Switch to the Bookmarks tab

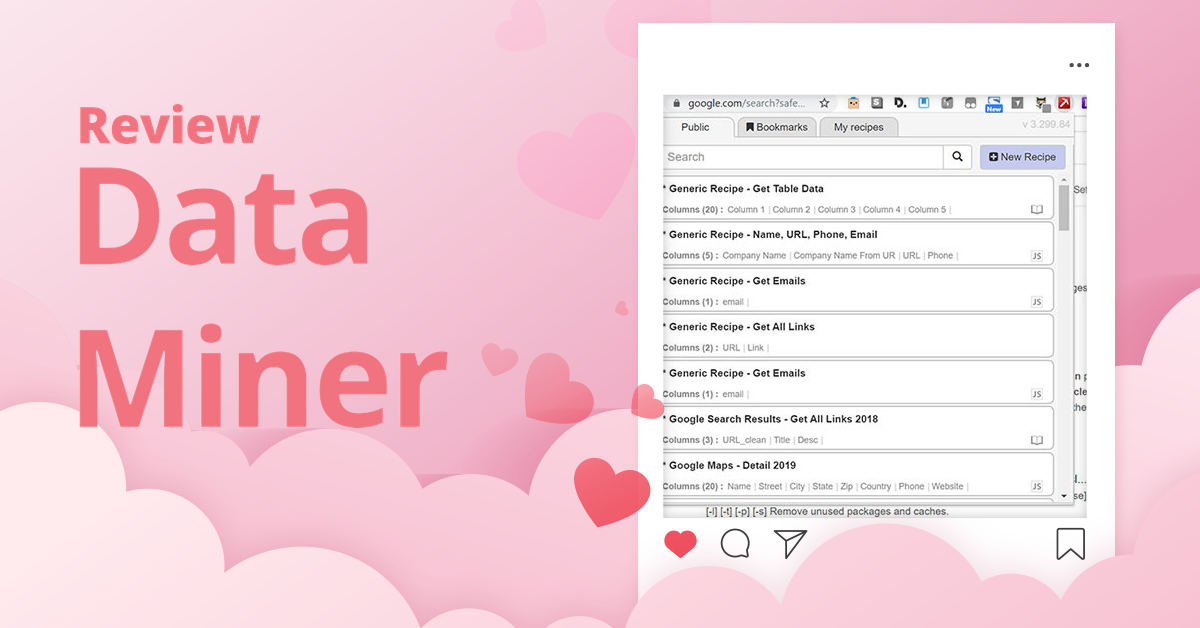776,127
